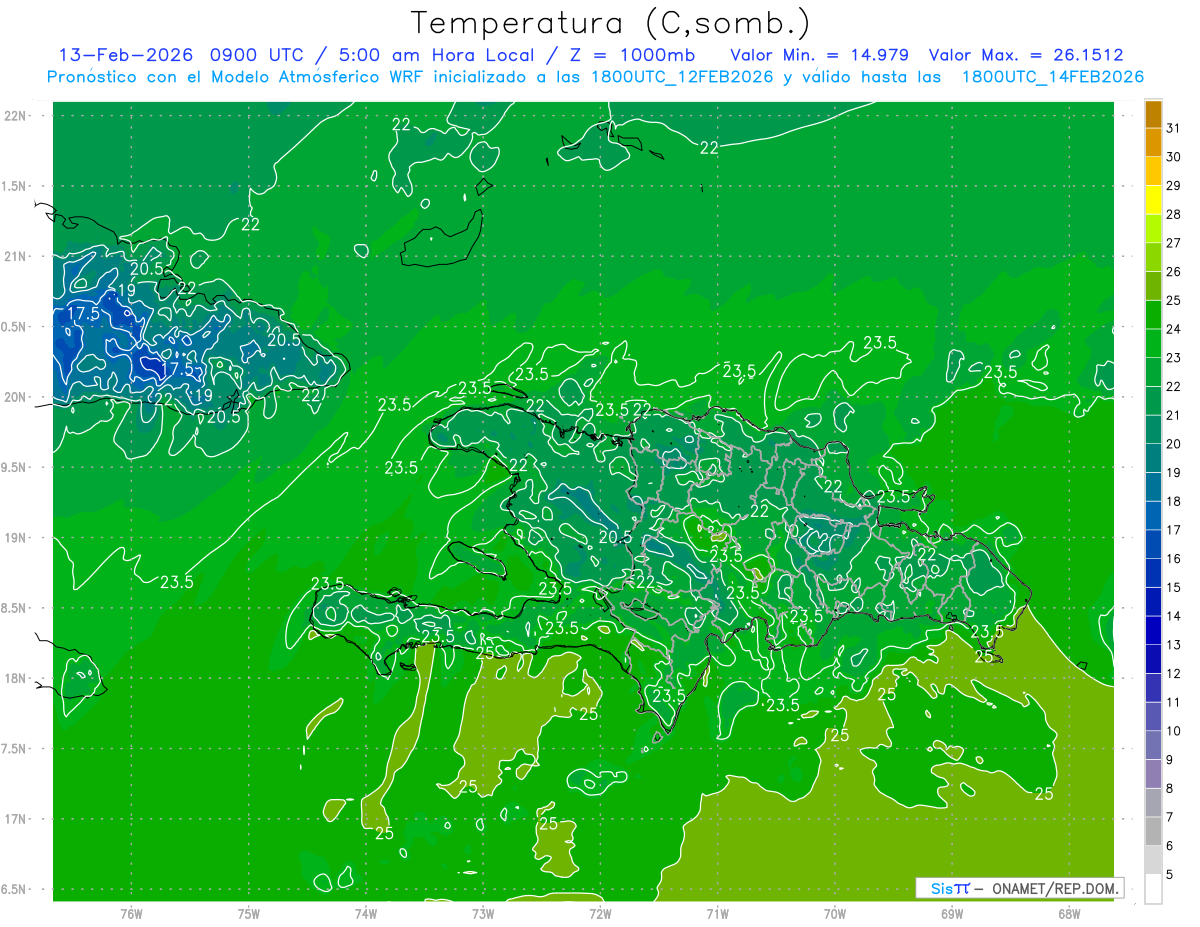Click legend value '31' on color scale
Screen dimensions: 1200x927
coord(1174,128)
